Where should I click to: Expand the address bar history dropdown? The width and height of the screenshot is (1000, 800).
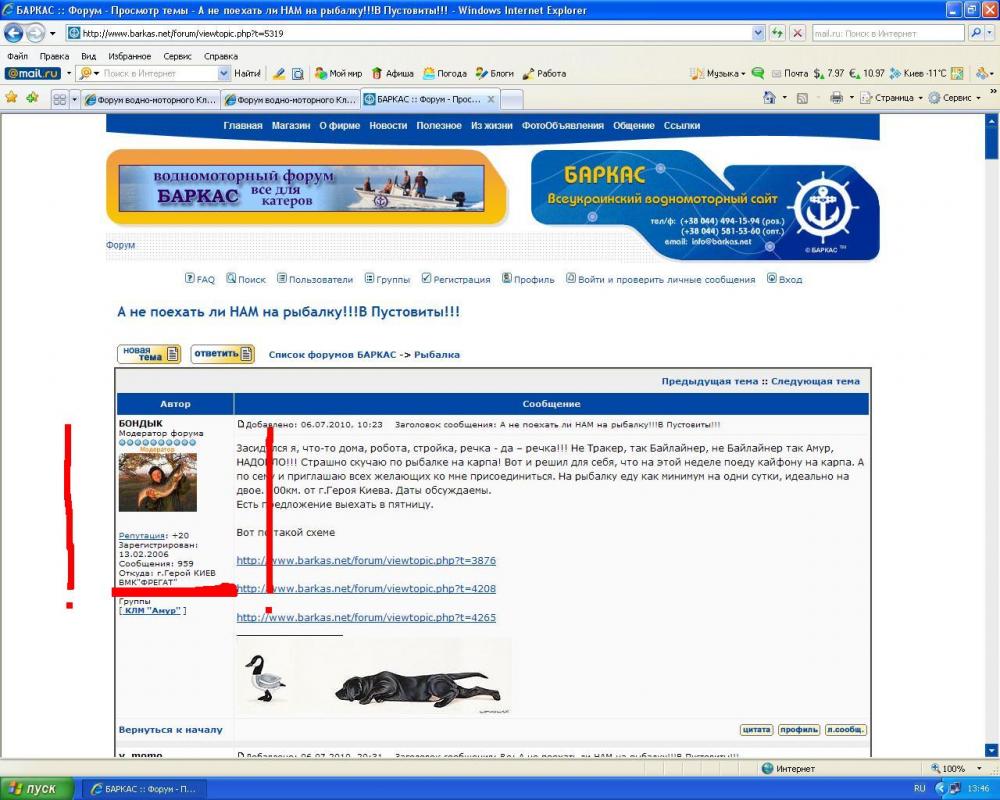(x=758, y=33)
